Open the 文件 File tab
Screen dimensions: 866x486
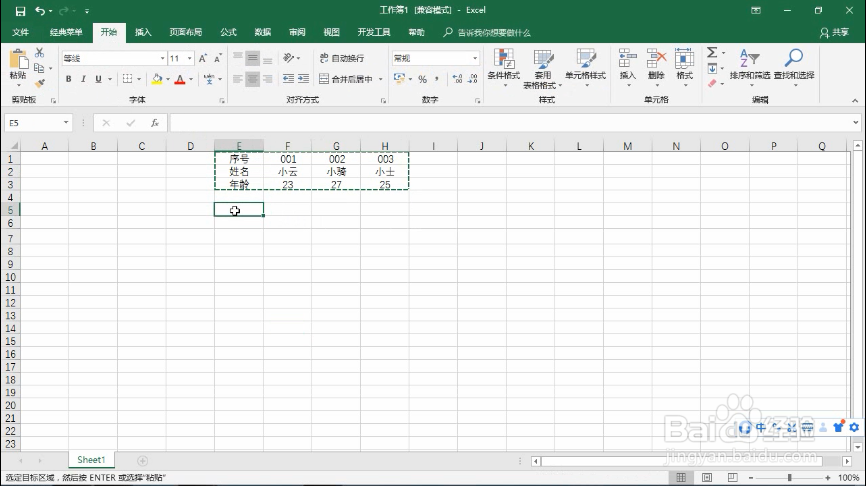[x=20, y=32]
